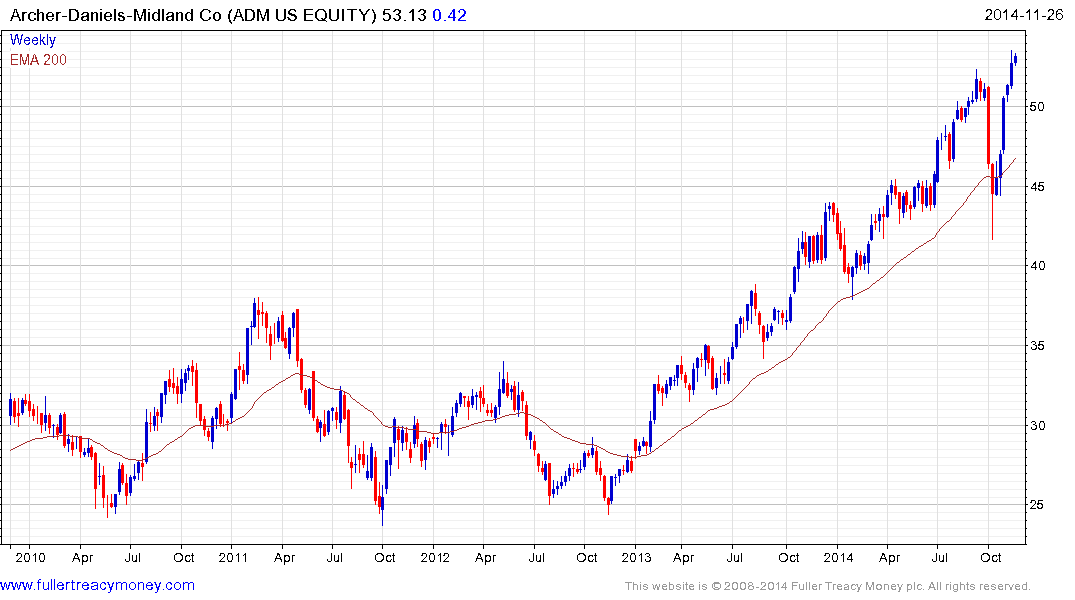Click the 2010 year label on the time axis
Screen dimensions: 1075x600
pyautogui.click(x=29, y=557)
